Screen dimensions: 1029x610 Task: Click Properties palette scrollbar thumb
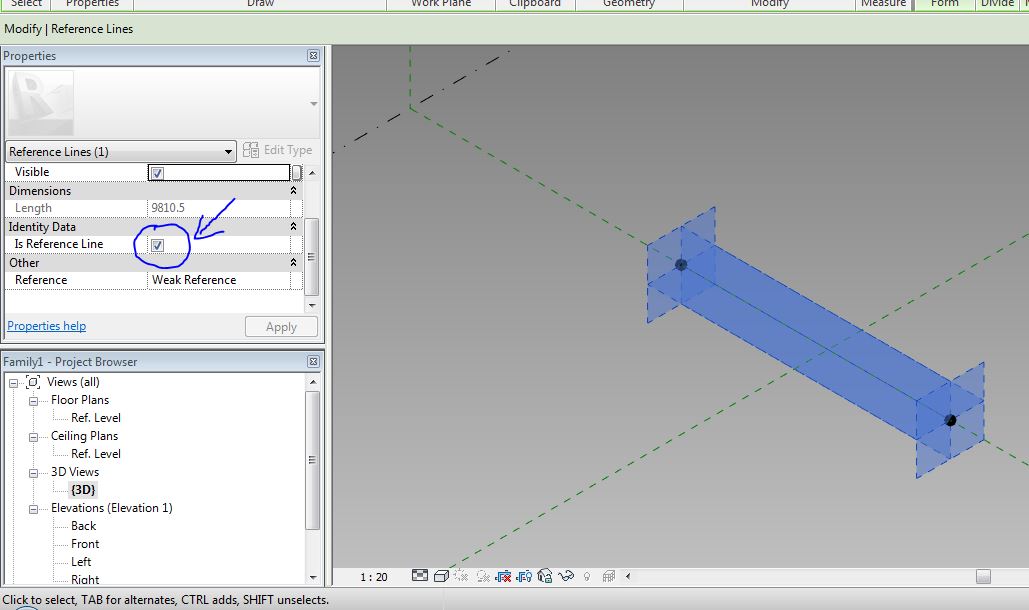(x=312, y=256)
